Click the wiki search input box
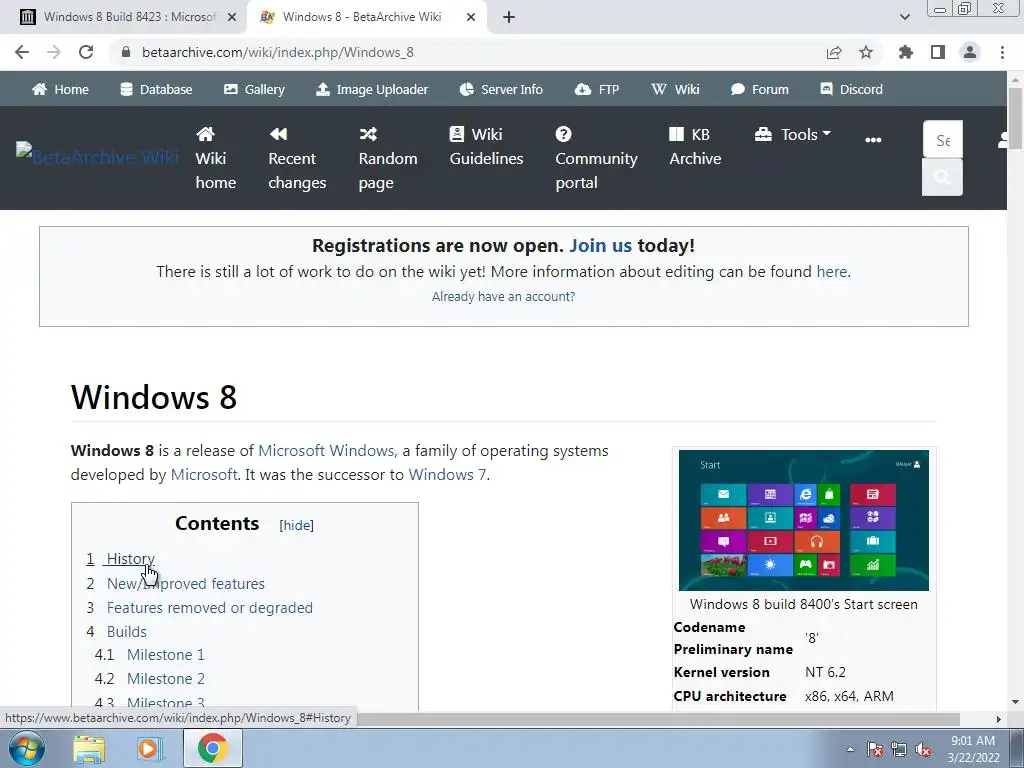This screenshot has width=1024, height=768. 942,140
